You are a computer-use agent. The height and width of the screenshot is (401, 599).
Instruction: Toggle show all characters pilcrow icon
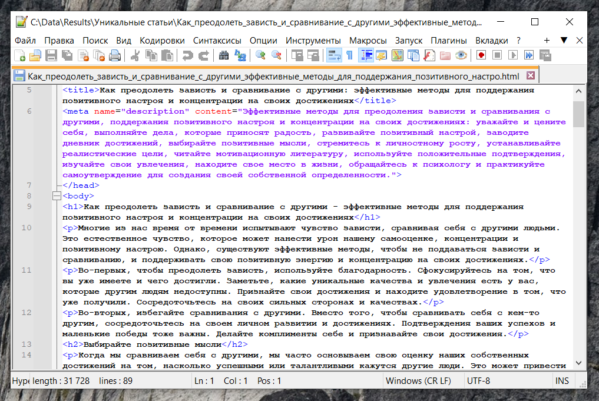[x=350, y=56]
